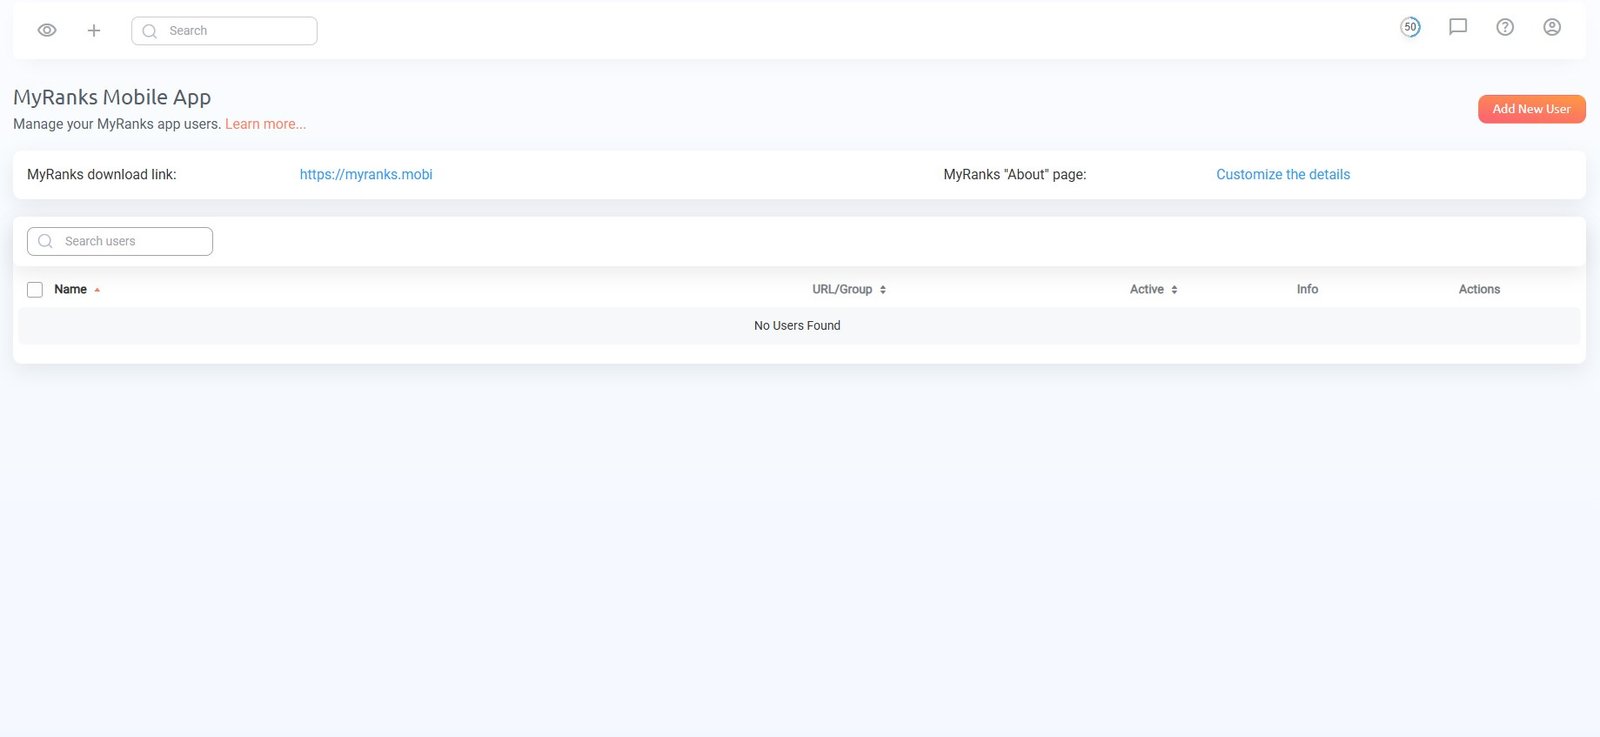Open the https://myranks.mobi download link
This screenshot has width=1600, height=737.
(366, 174)
